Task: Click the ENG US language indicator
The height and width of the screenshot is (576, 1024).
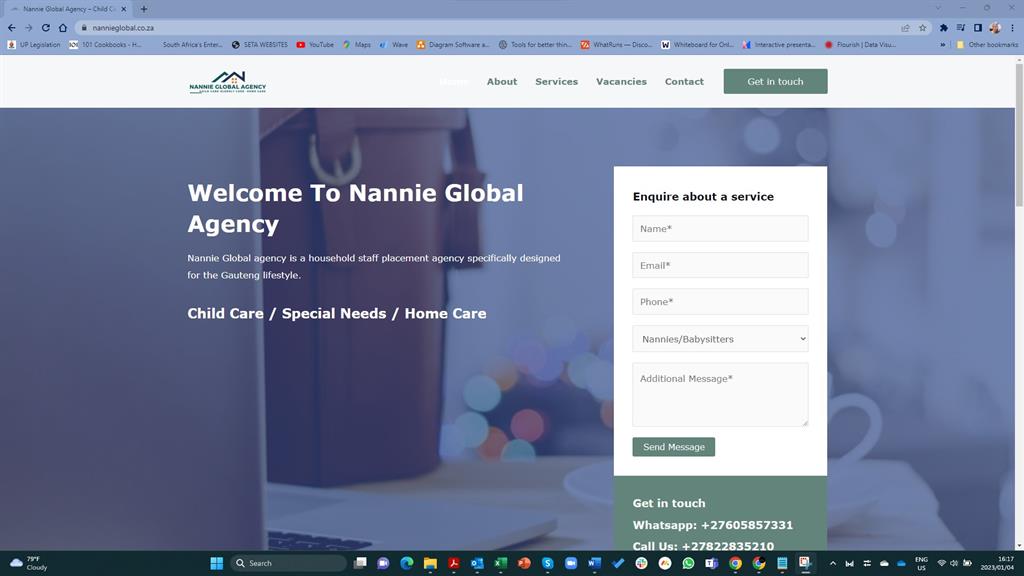Action: click(921, 563)
